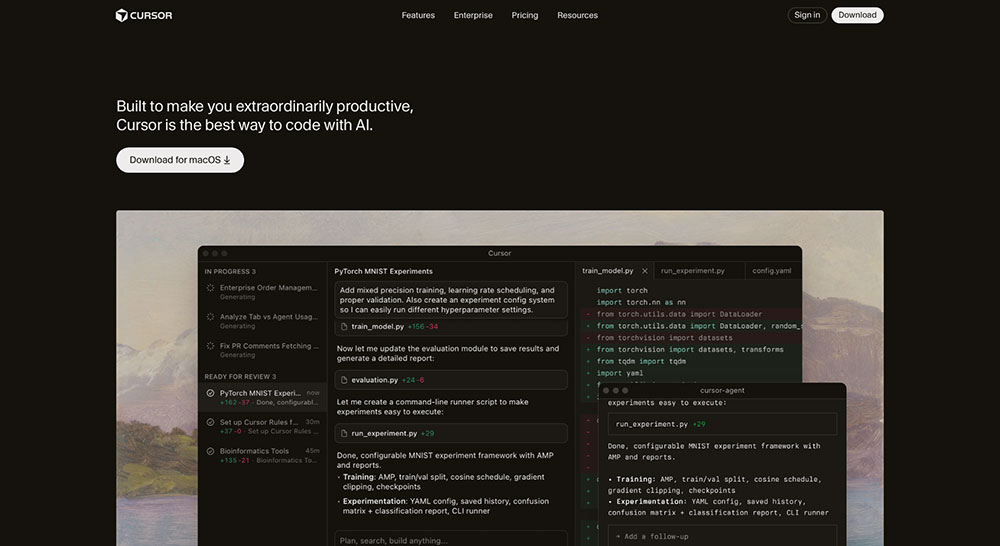Click the Cursor window title bar text
1000x546 pixels.
tap(499, 253)
